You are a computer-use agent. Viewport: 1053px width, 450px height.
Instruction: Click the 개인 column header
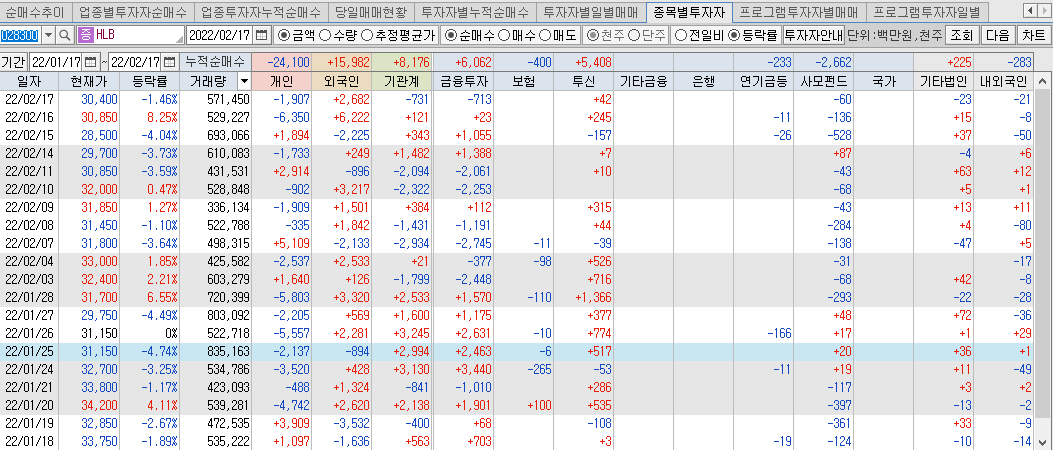point(282,82)
